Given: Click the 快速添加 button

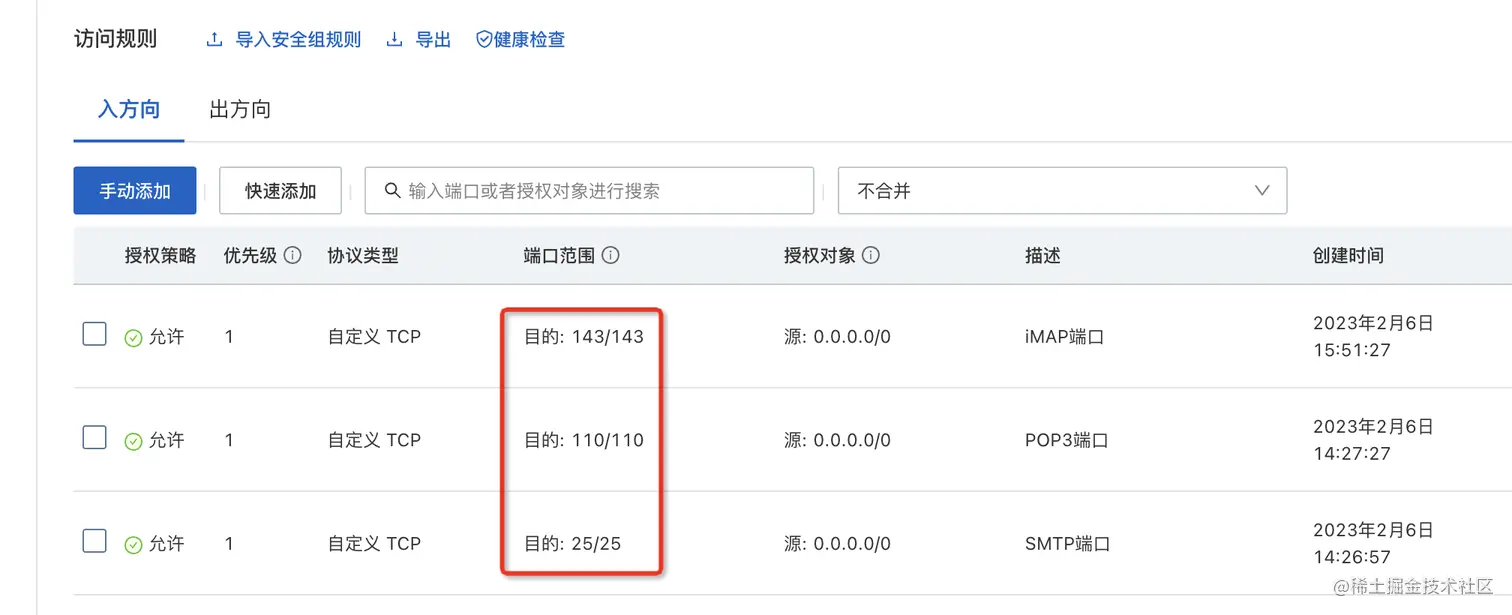Looking at the screenshot, I should click(x=281, y=191).
